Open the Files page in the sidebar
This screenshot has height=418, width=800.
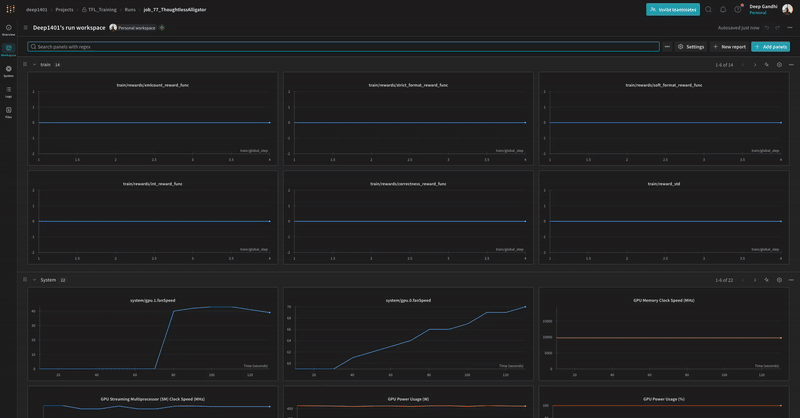9,112
